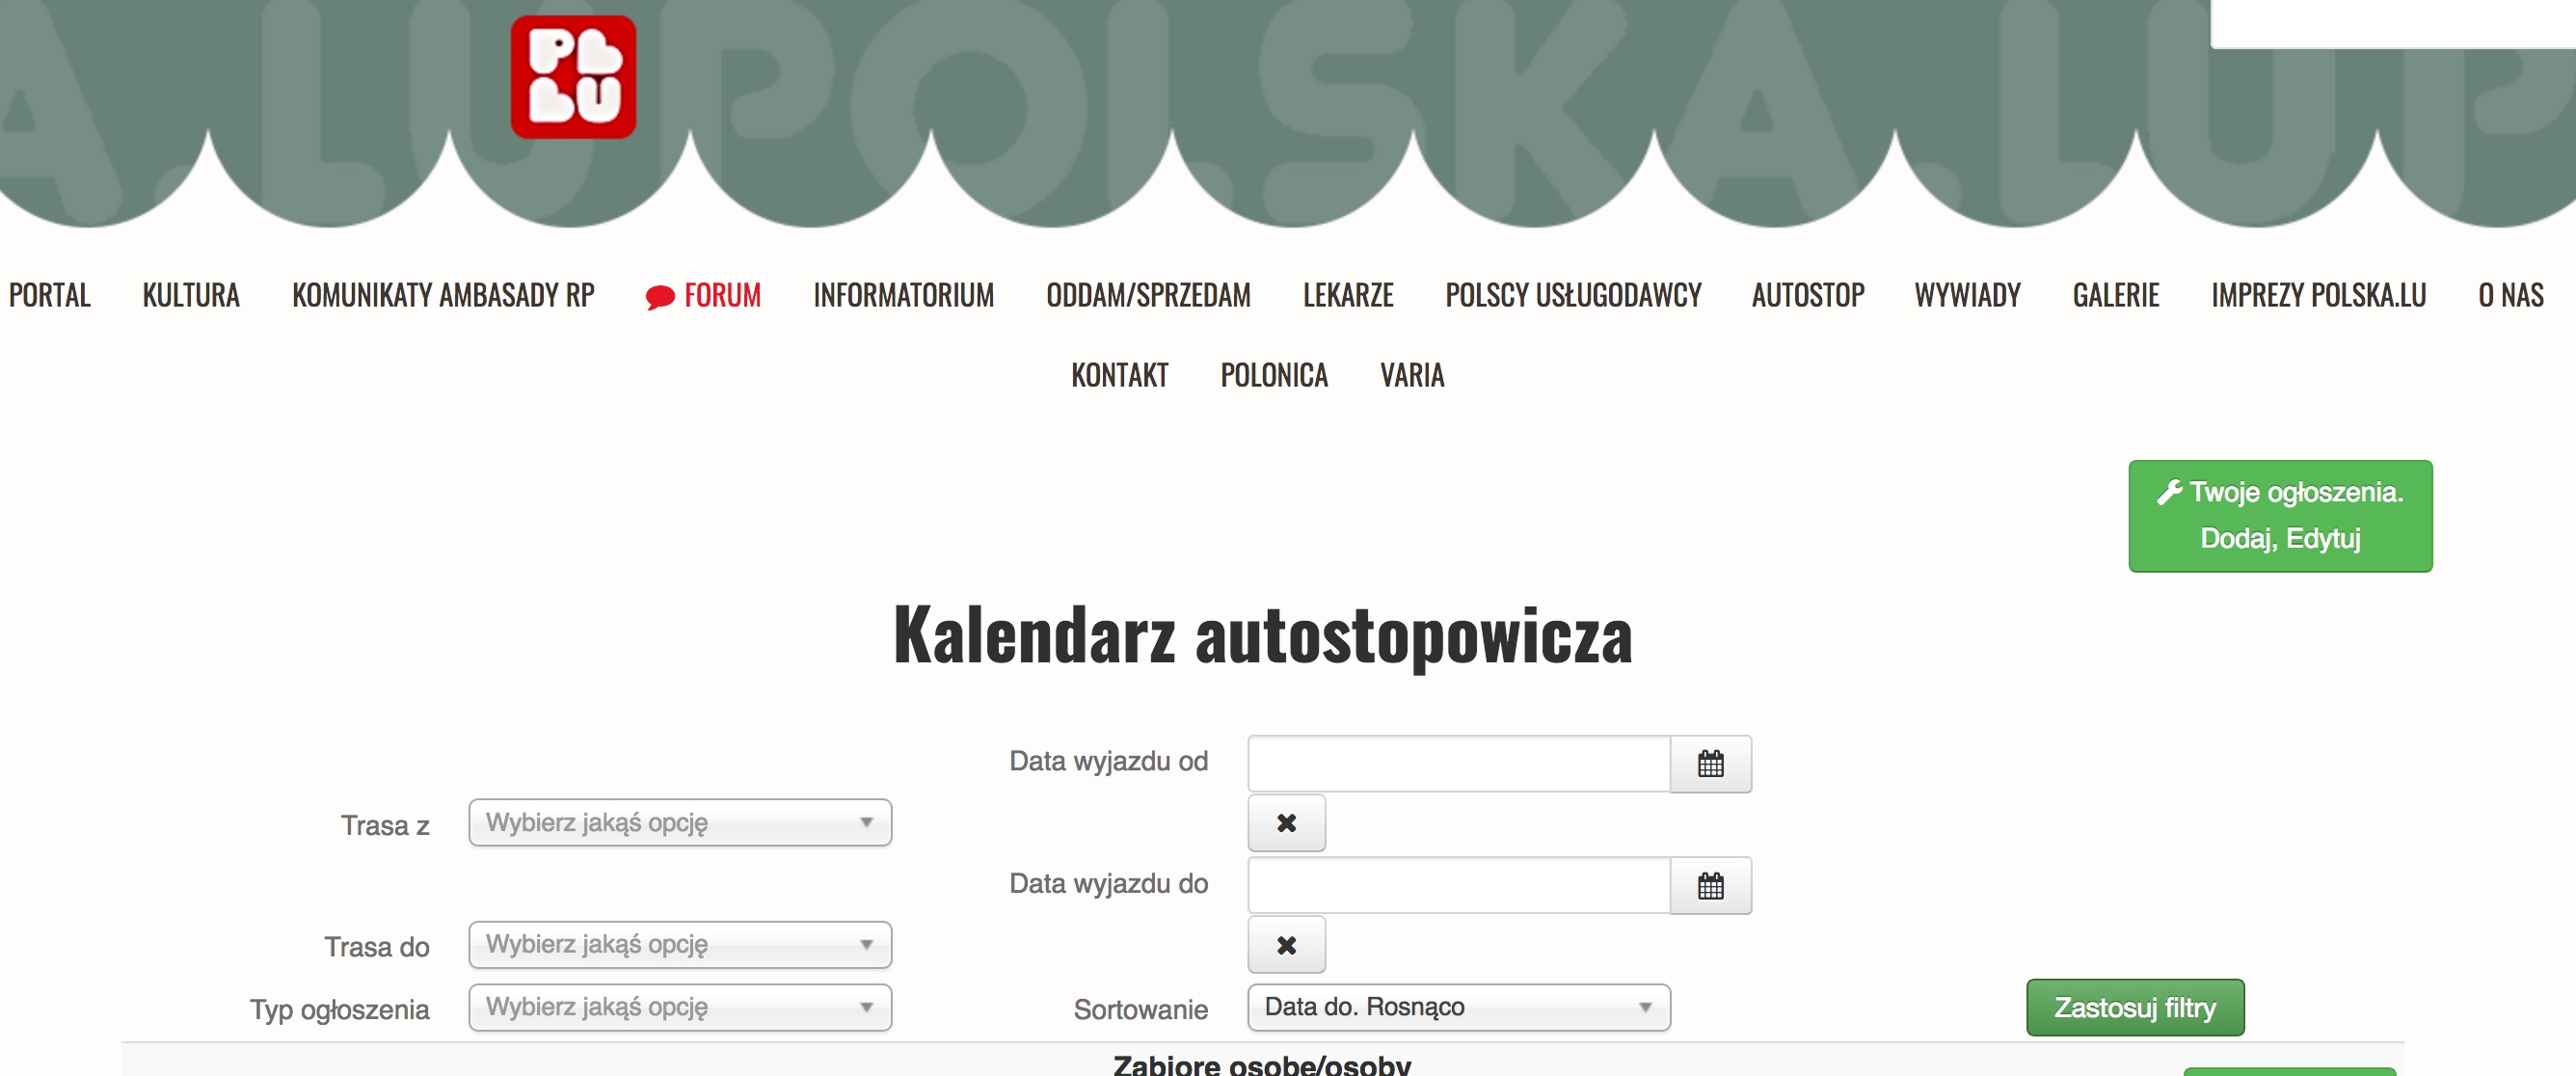Navigate to LEKARZE page
2576x1076 pixels.
(x=1348, y=295)
